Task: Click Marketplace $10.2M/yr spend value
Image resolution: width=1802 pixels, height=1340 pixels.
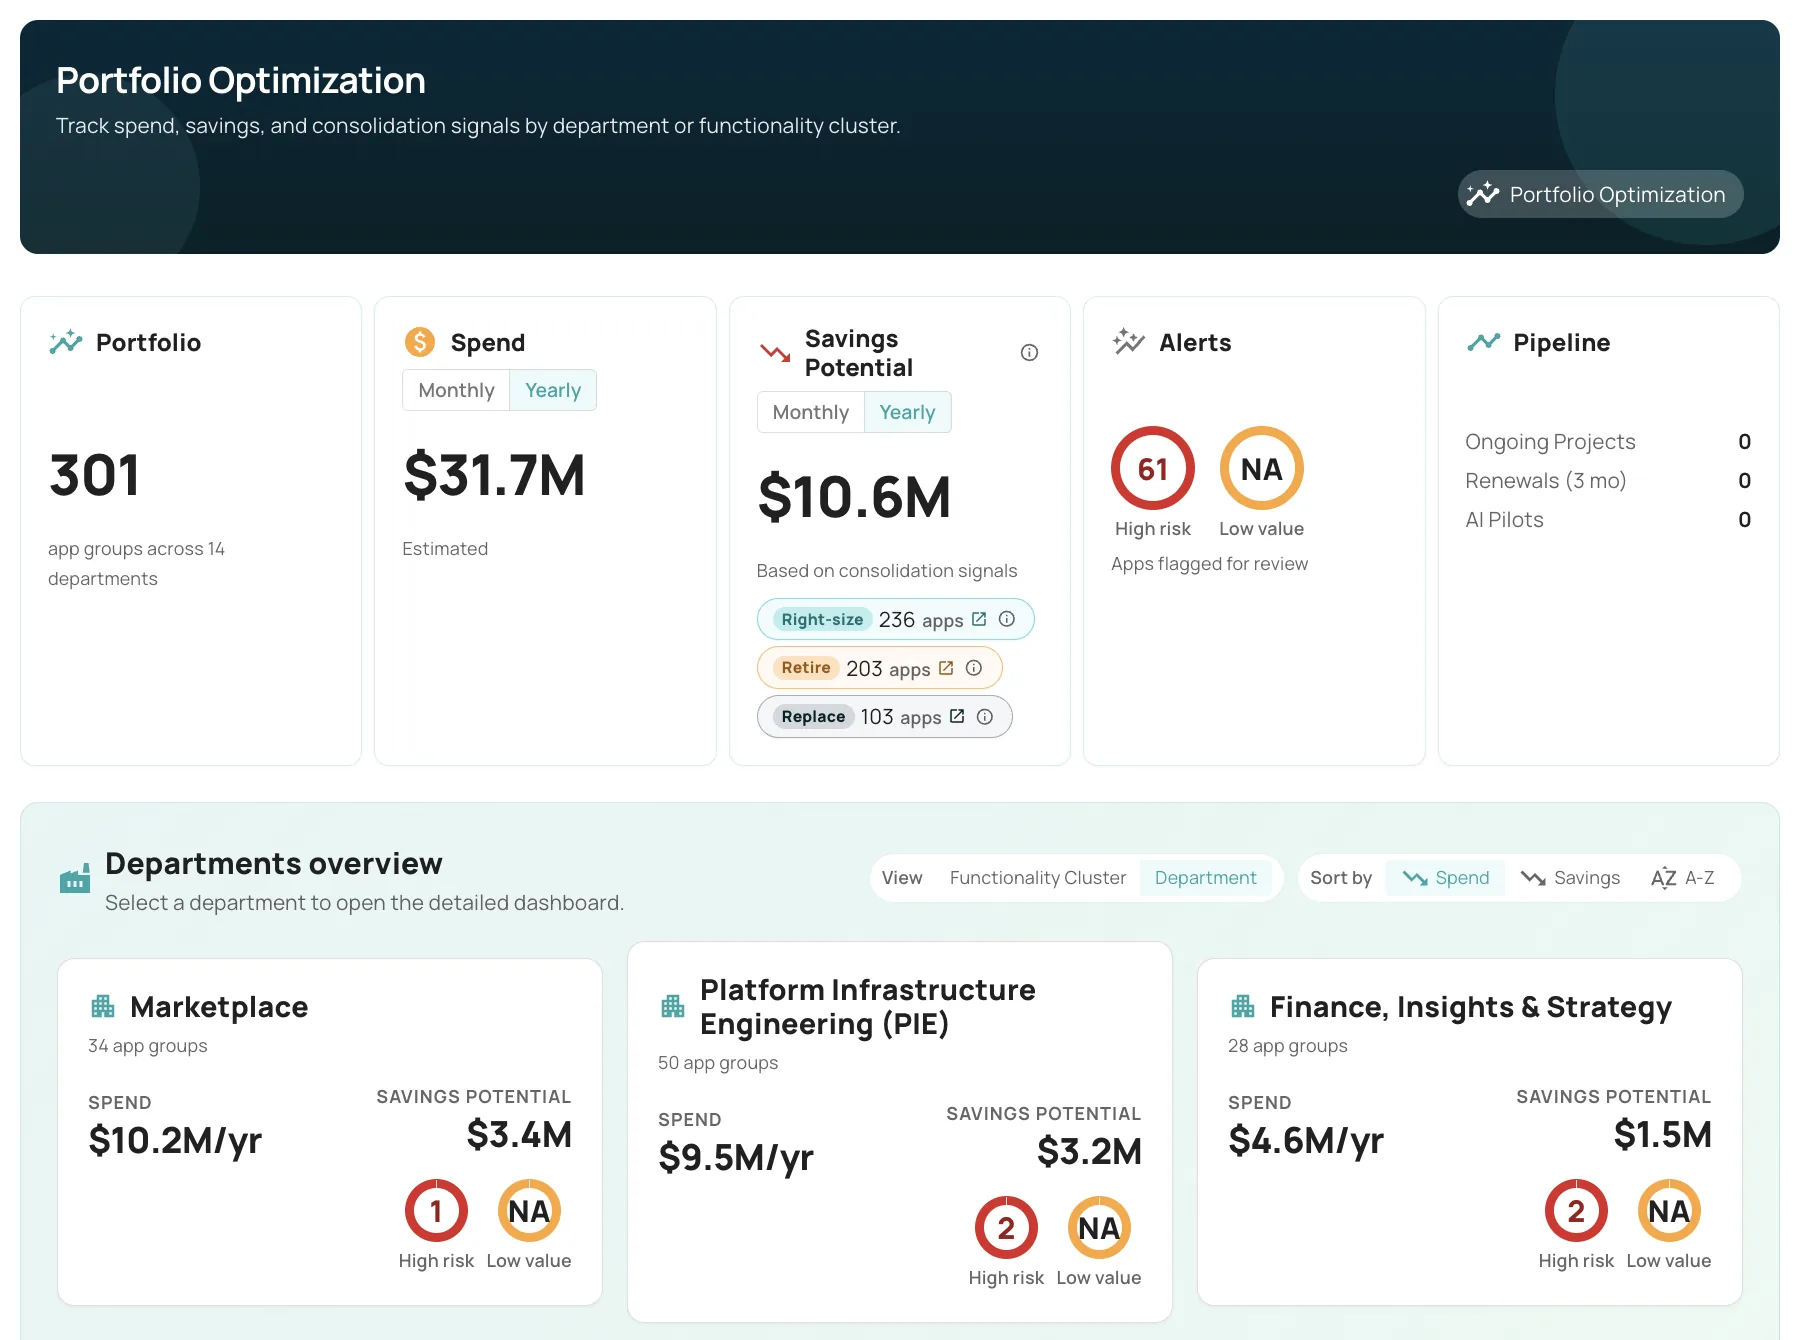Action: [x=175, y=1140]
